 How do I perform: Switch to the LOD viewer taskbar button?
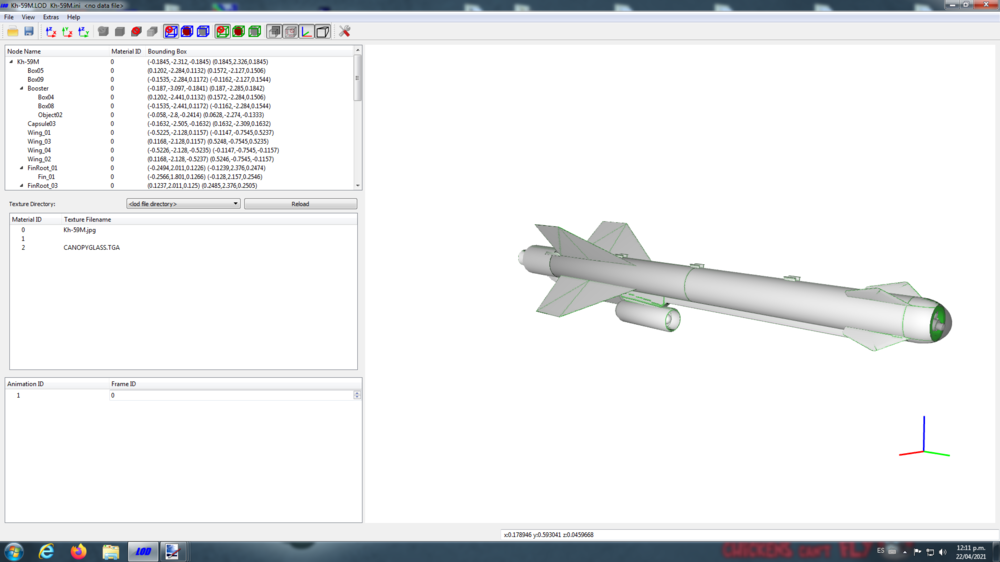point(143,551)
